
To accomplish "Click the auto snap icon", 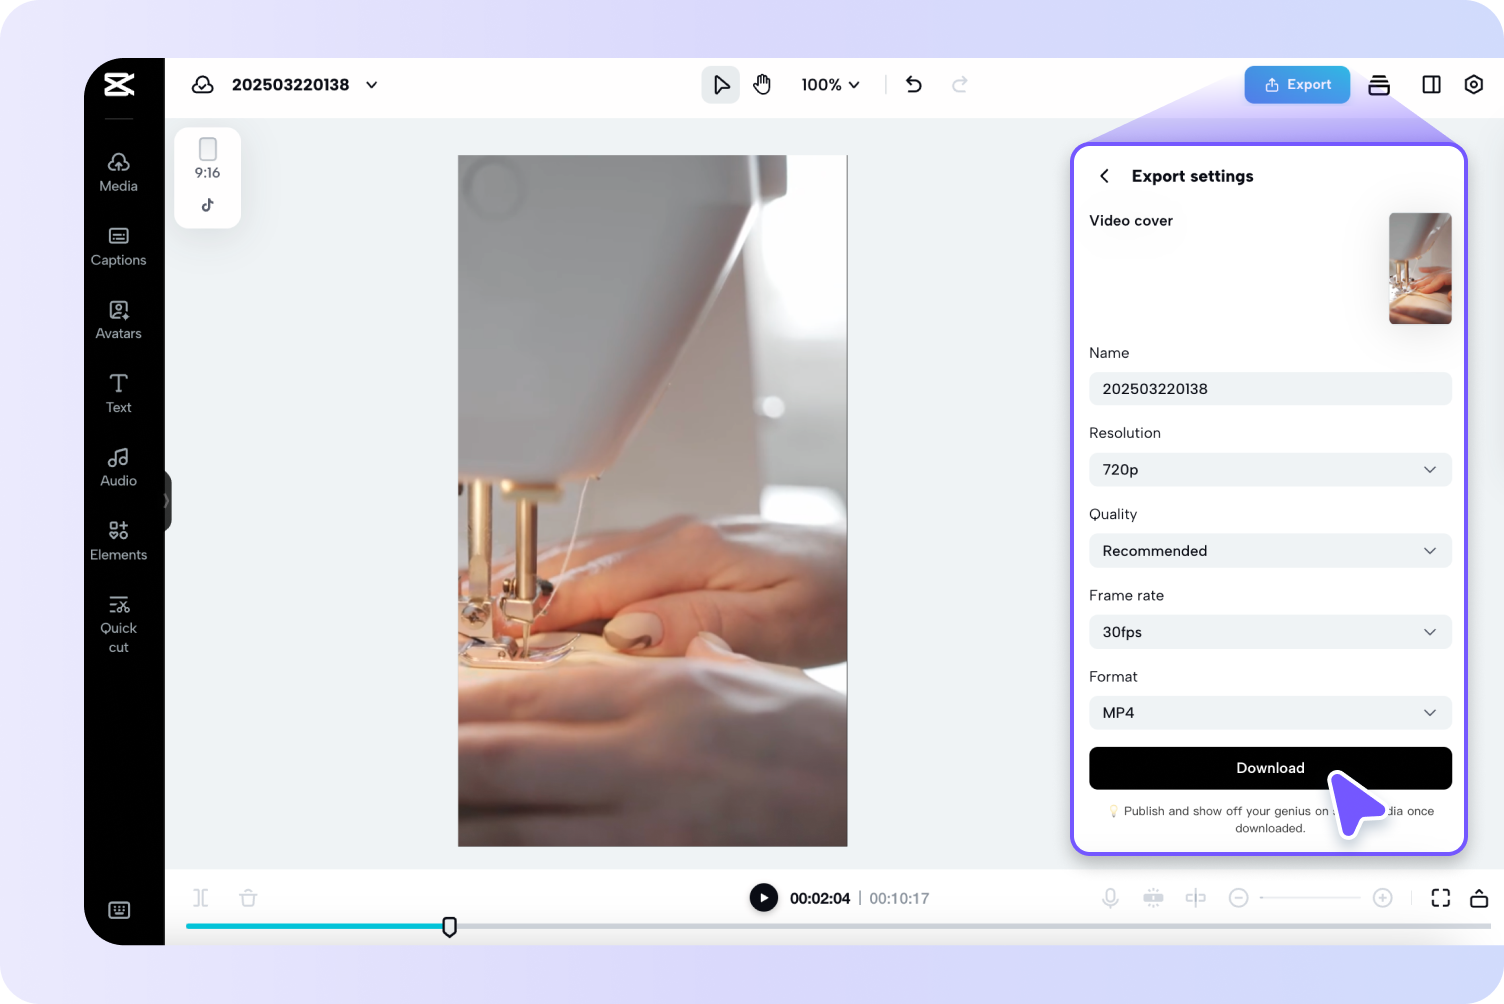I will tap(1153, 898).
